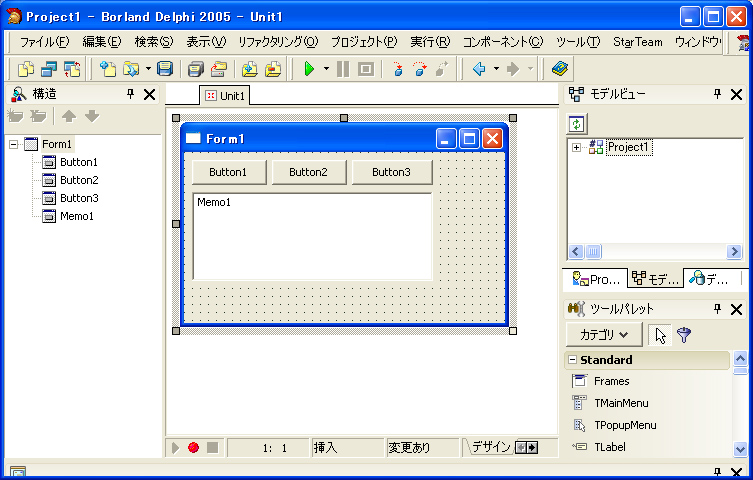753x480 pixels.
Task: Select Project1 in model view tree
Action: click(629, 147)
